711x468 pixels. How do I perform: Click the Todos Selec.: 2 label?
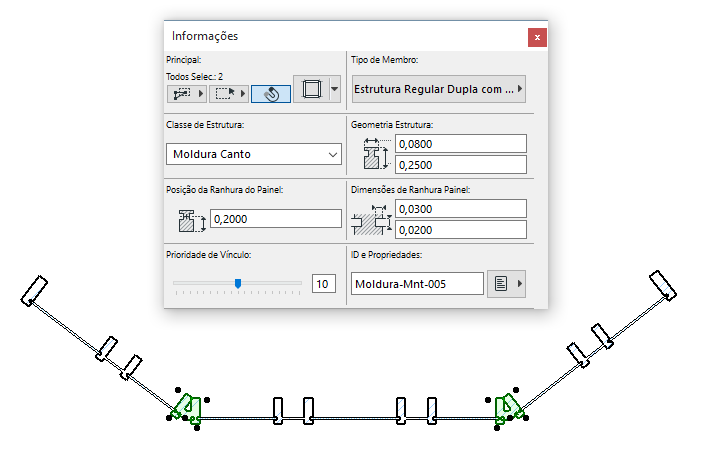[x=195, y=77]
